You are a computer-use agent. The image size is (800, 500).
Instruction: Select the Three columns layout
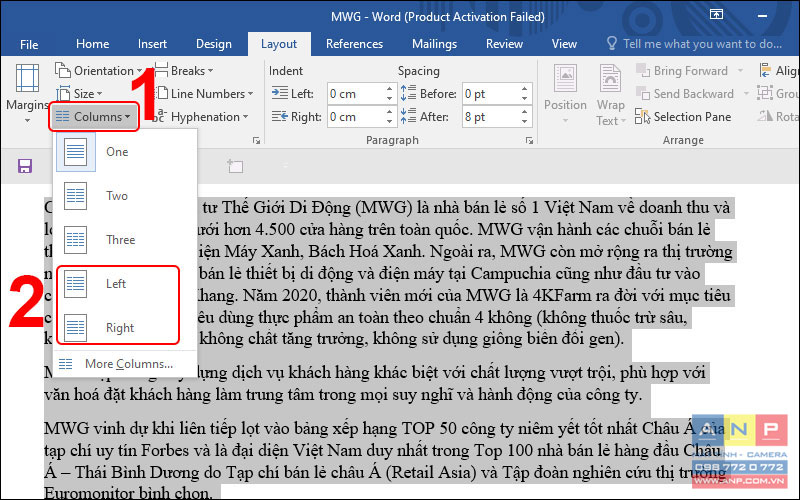click(125, 239)
